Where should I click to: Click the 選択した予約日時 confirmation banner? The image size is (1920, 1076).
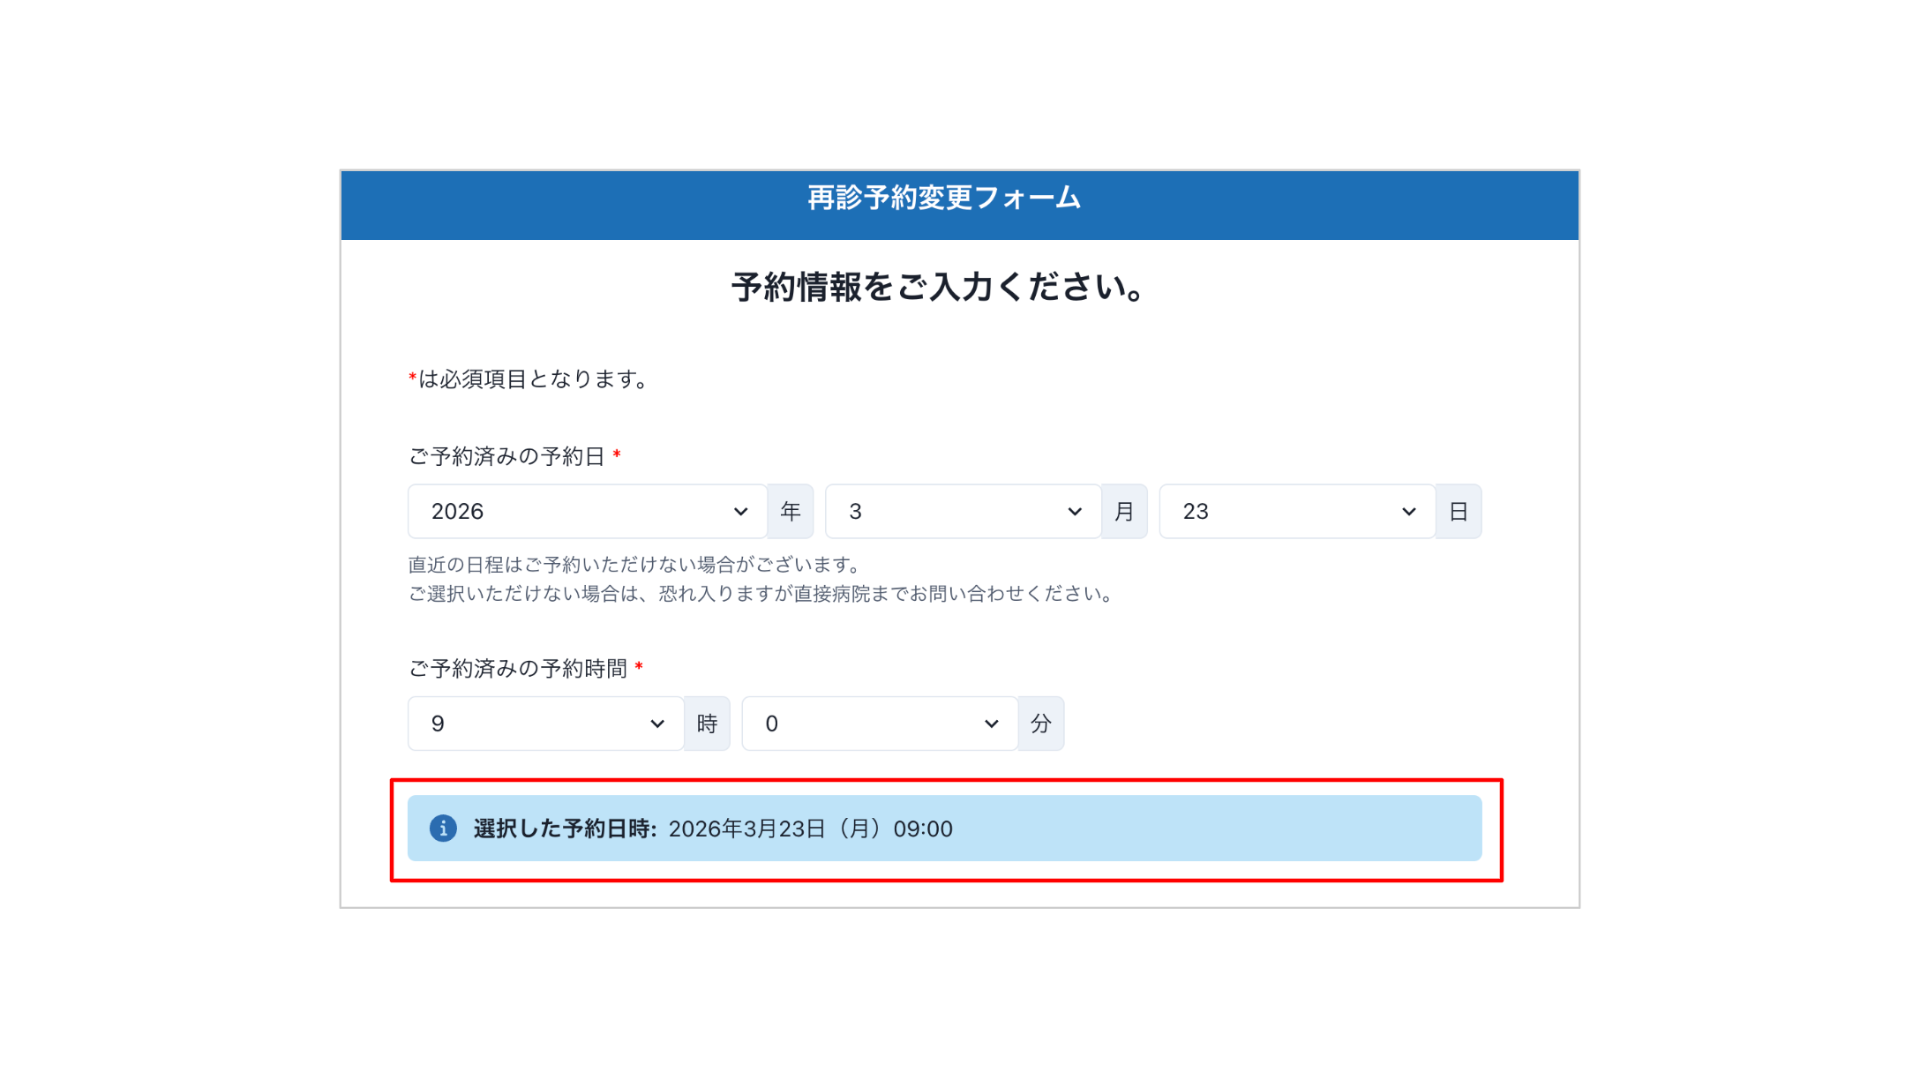(x=943, y=828)
